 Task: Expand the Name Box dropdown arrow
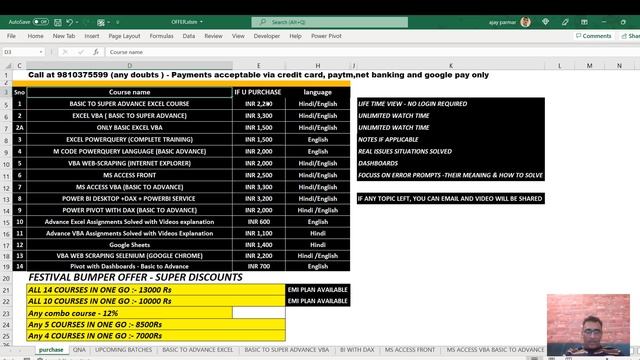pyautogui.click(x=41, y=52)
